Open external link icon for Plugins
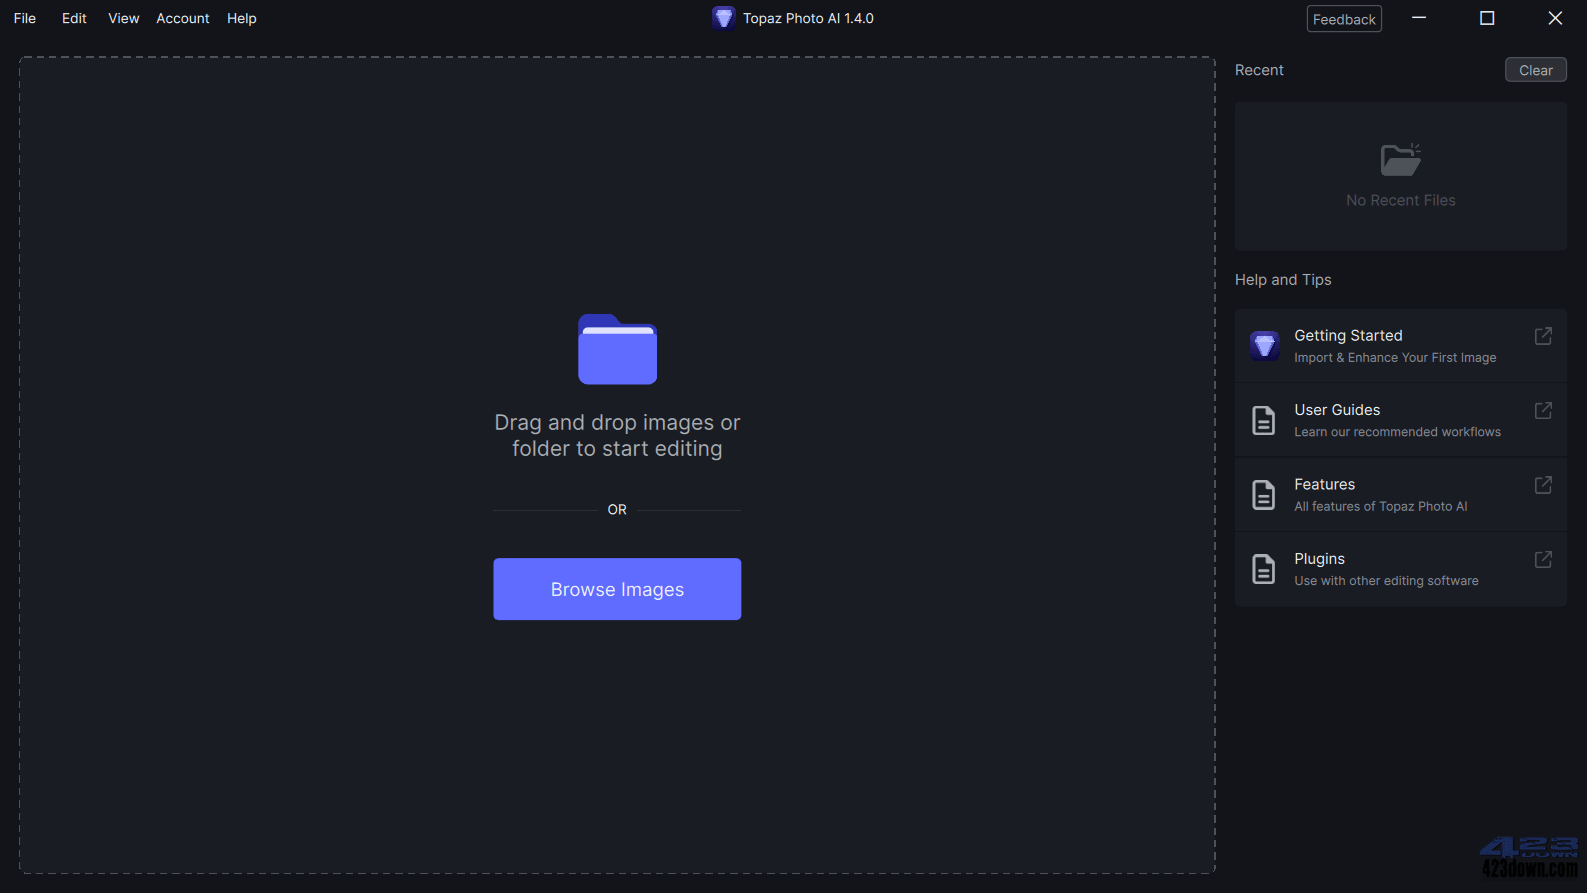Image resolution: width=1587 pixels, height=893 pixels. click(x=1543, y=559)
